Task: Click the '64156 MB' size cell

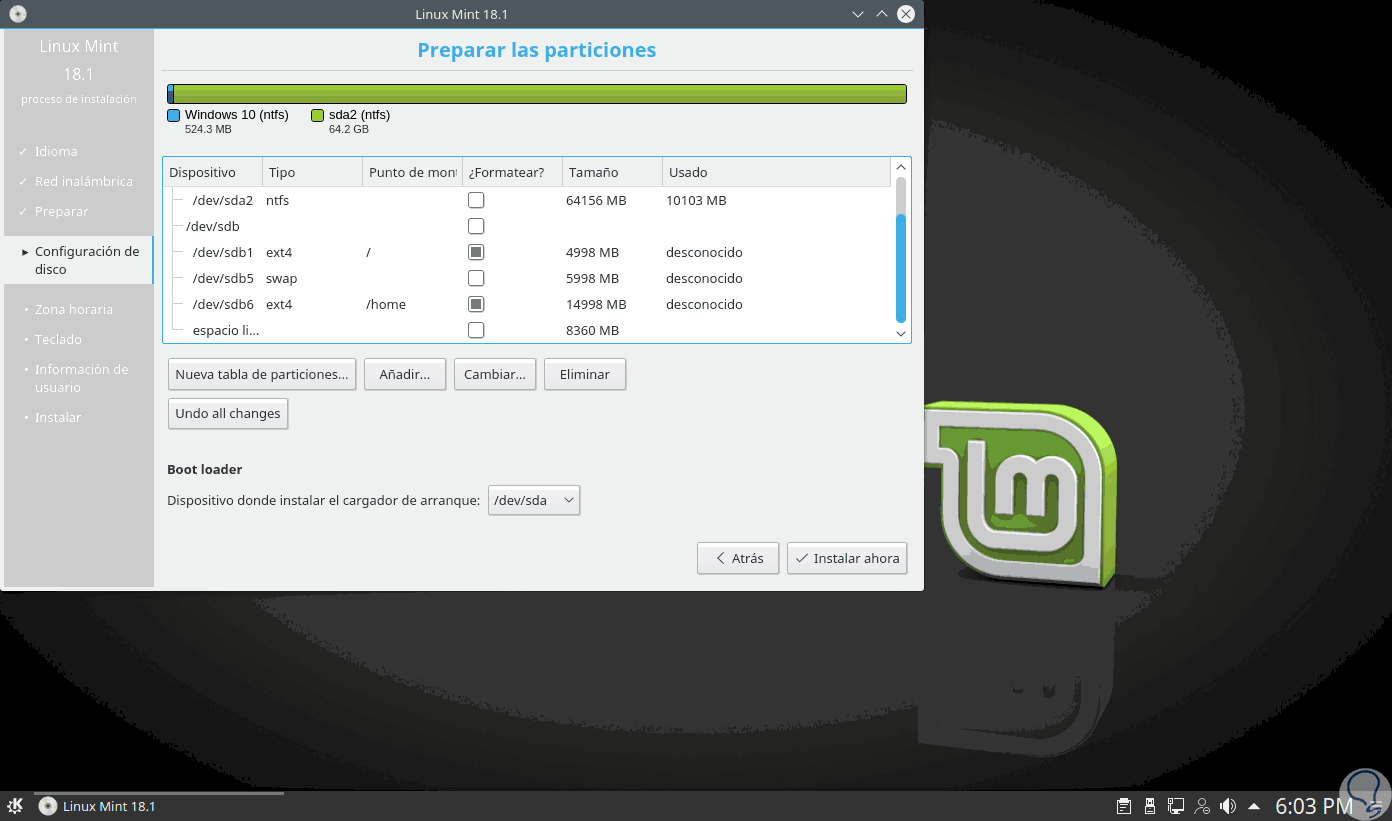Action: coord(596,200)
